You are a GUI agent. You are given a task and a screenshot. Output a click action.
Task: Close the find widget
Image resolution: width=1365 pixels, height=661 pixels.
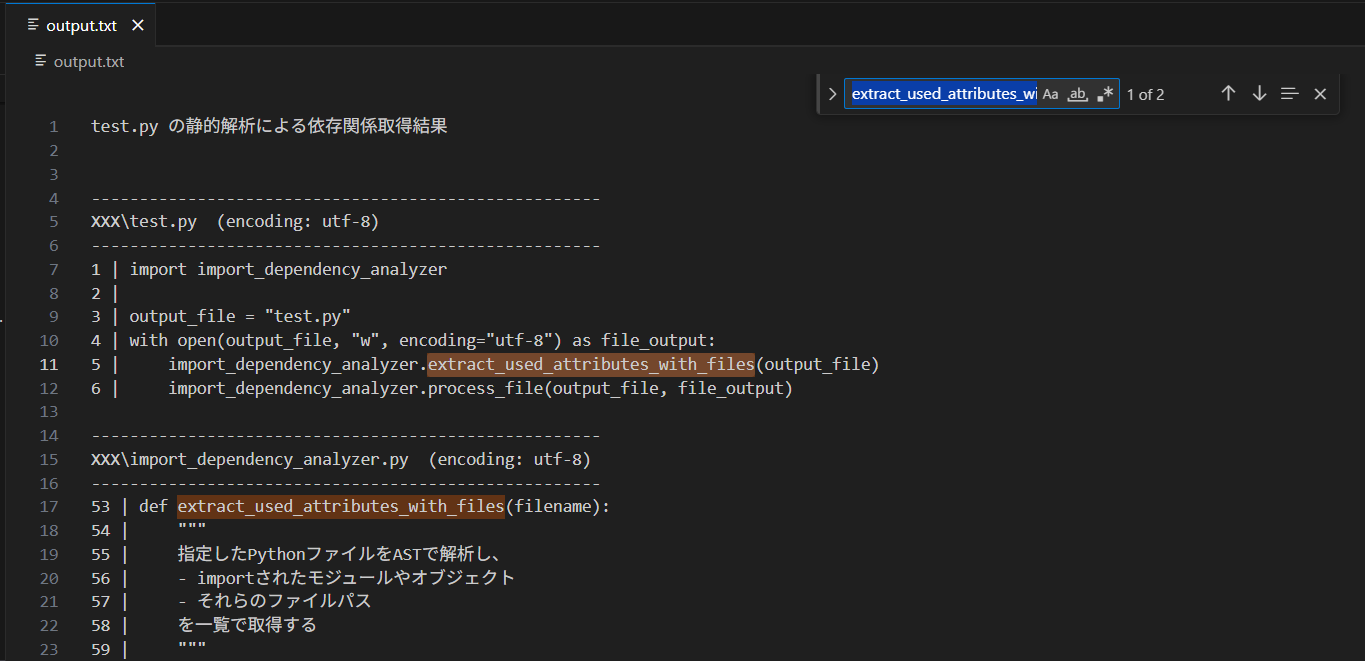(x=1320, y=94)
